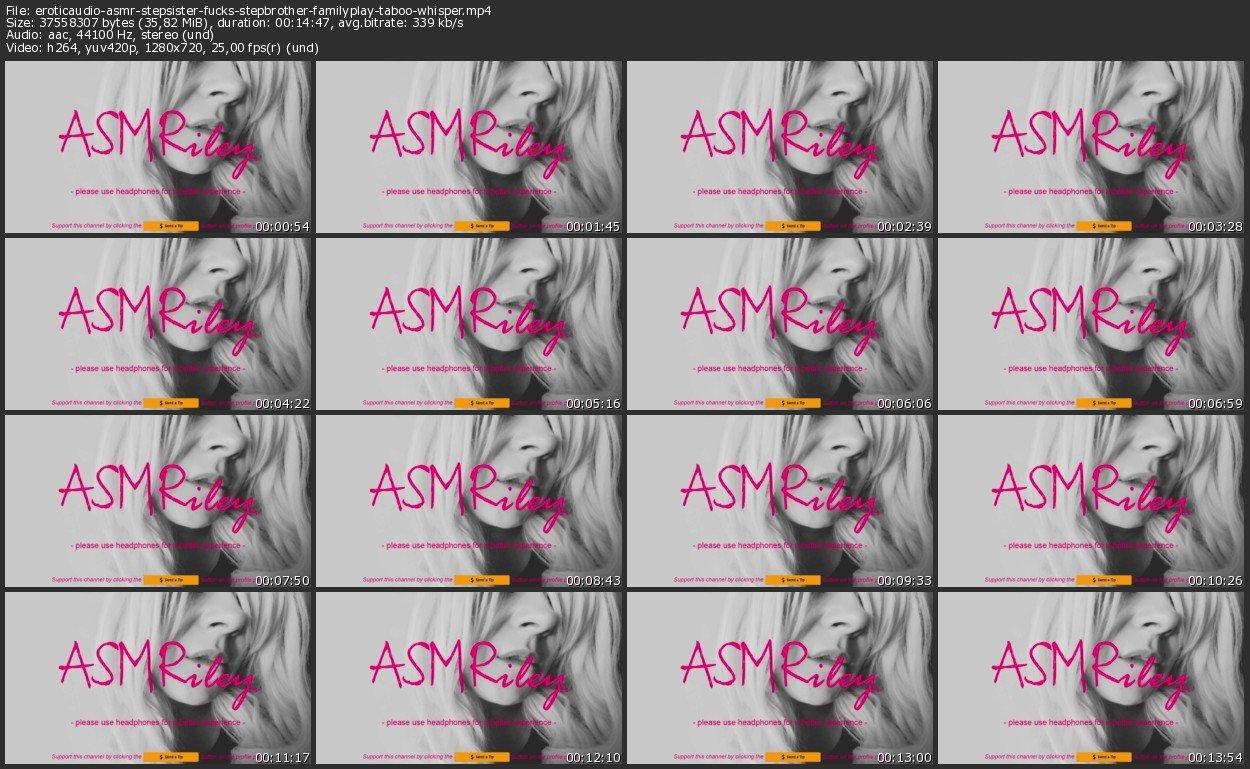The height and width of the screenshot is (769, 1250).
Task: Open the thumbnail stamped 00:00:54
Action: pyautogui.click(x=158, y=147)
